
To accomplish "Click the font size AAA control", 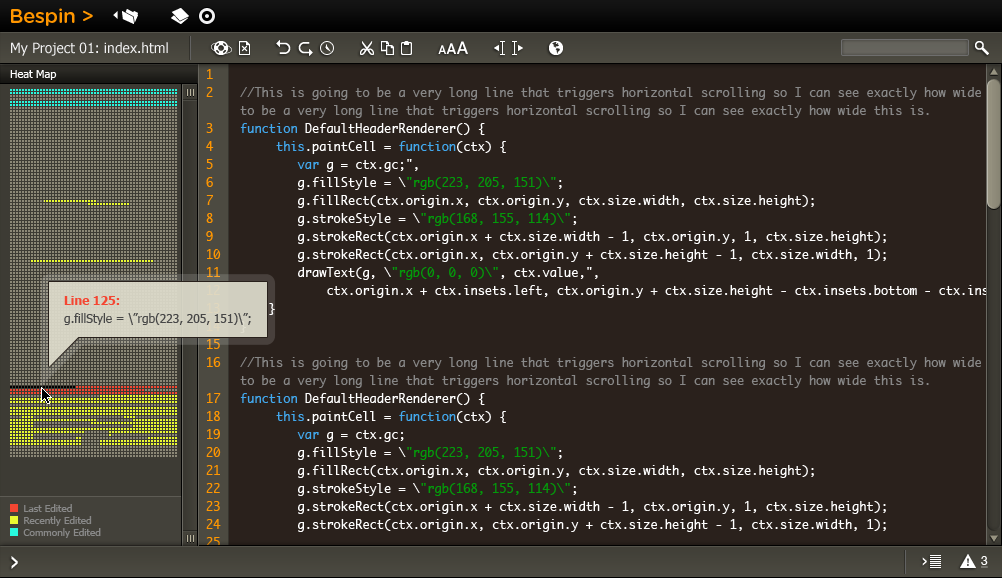I will [x=453, y=48].
